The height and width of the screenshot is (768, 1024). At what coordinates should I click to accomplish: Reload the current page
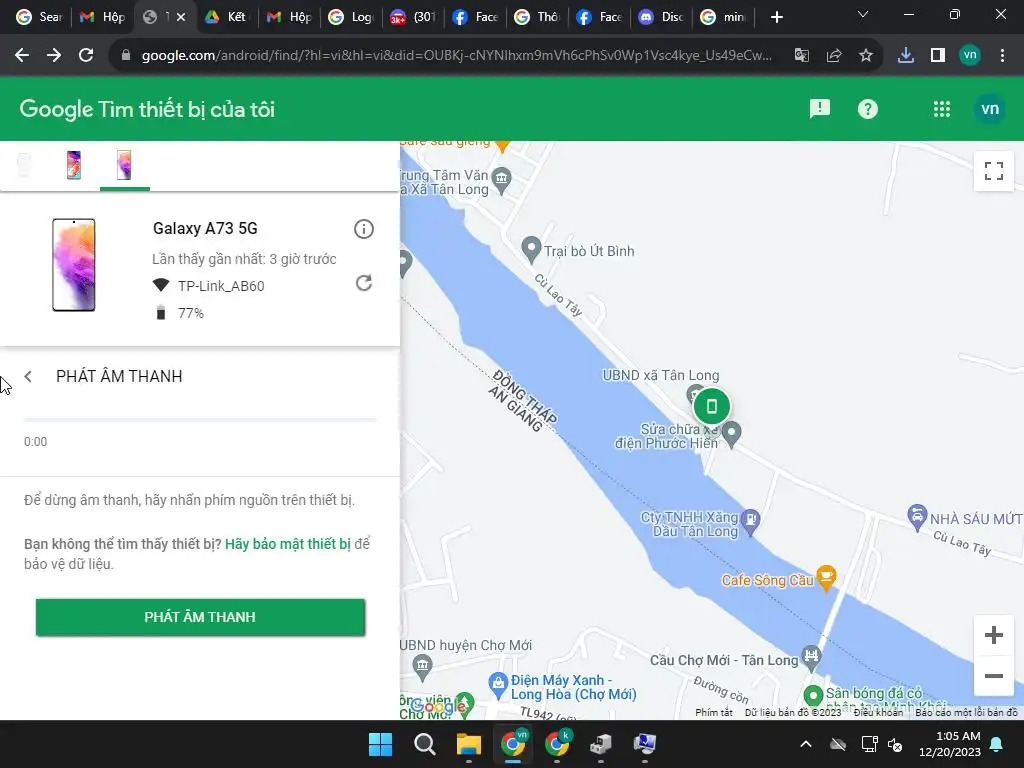(86, 56)
